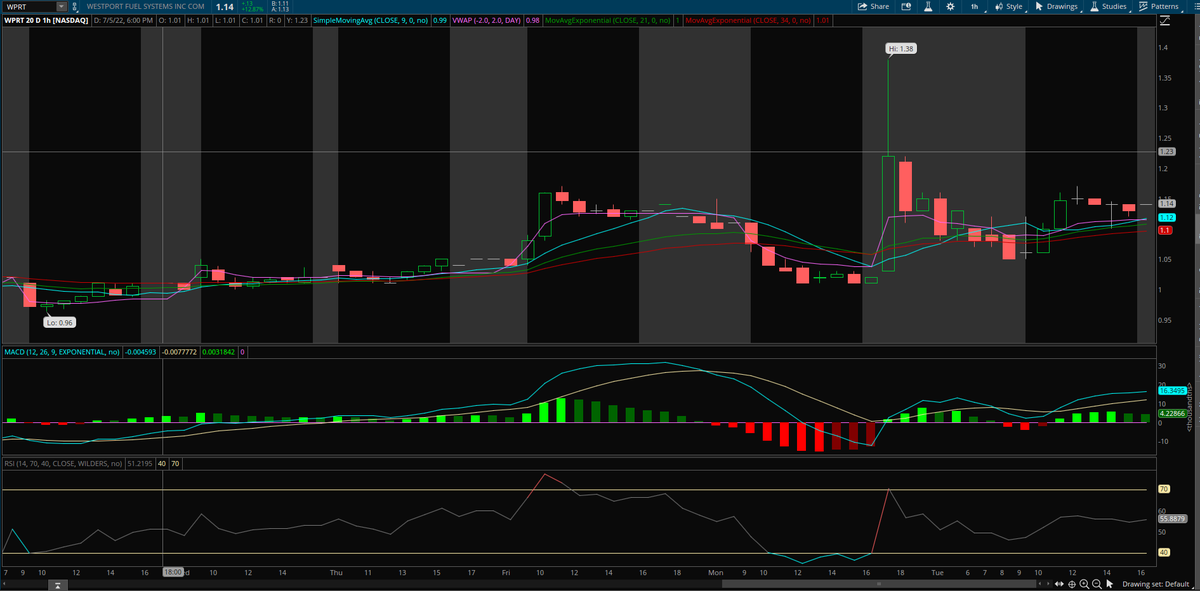Click the Hi: 1.38 price bubble
The image size is (1200, 591).
(x=899, y=47)
